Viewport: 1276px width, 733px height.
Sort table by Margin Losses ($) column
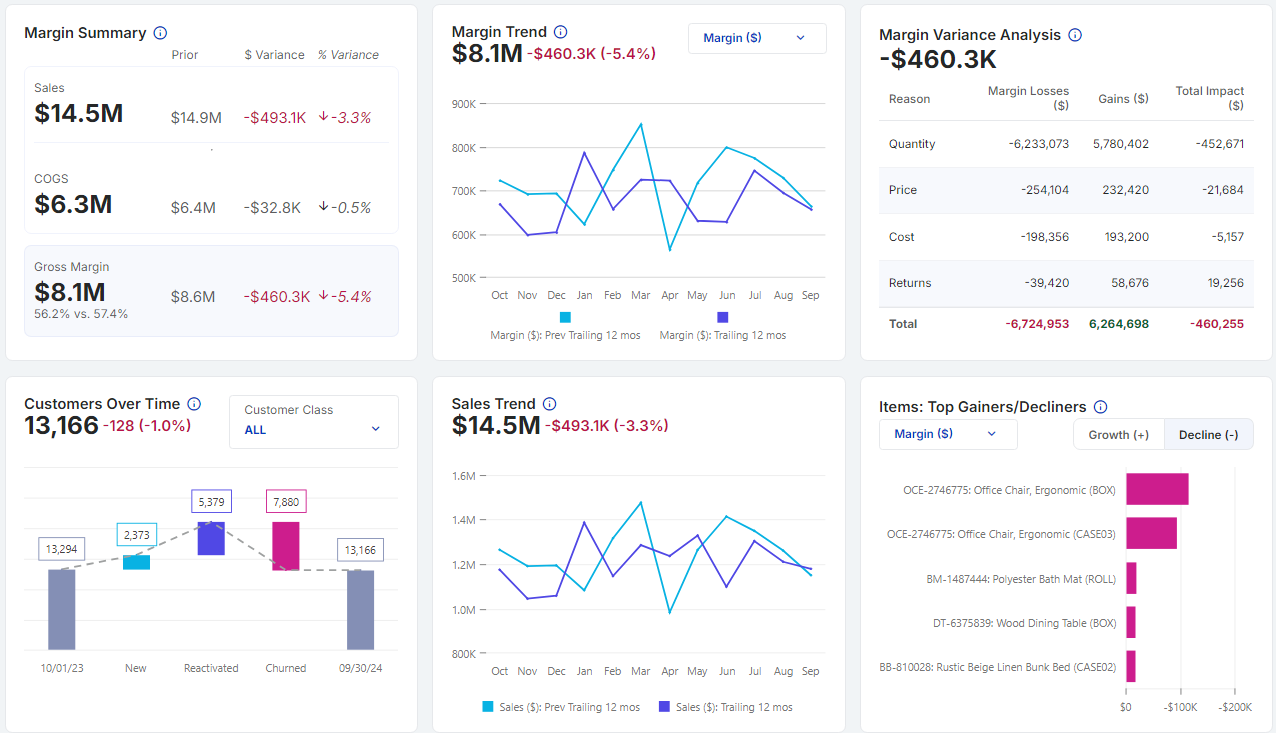pos(1028,98)
